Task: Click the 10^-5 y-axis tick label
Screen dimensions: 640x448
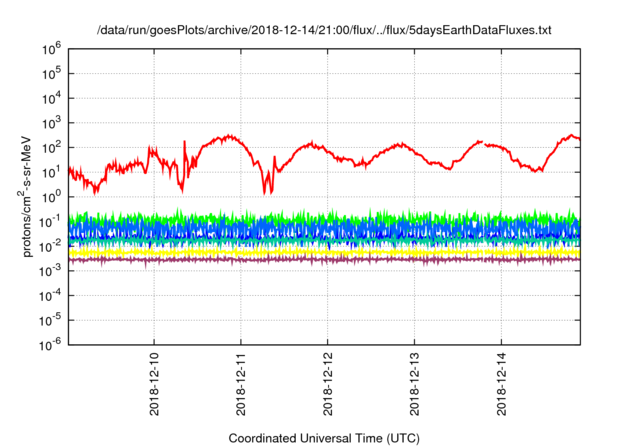Action: [x=50, y=320]
